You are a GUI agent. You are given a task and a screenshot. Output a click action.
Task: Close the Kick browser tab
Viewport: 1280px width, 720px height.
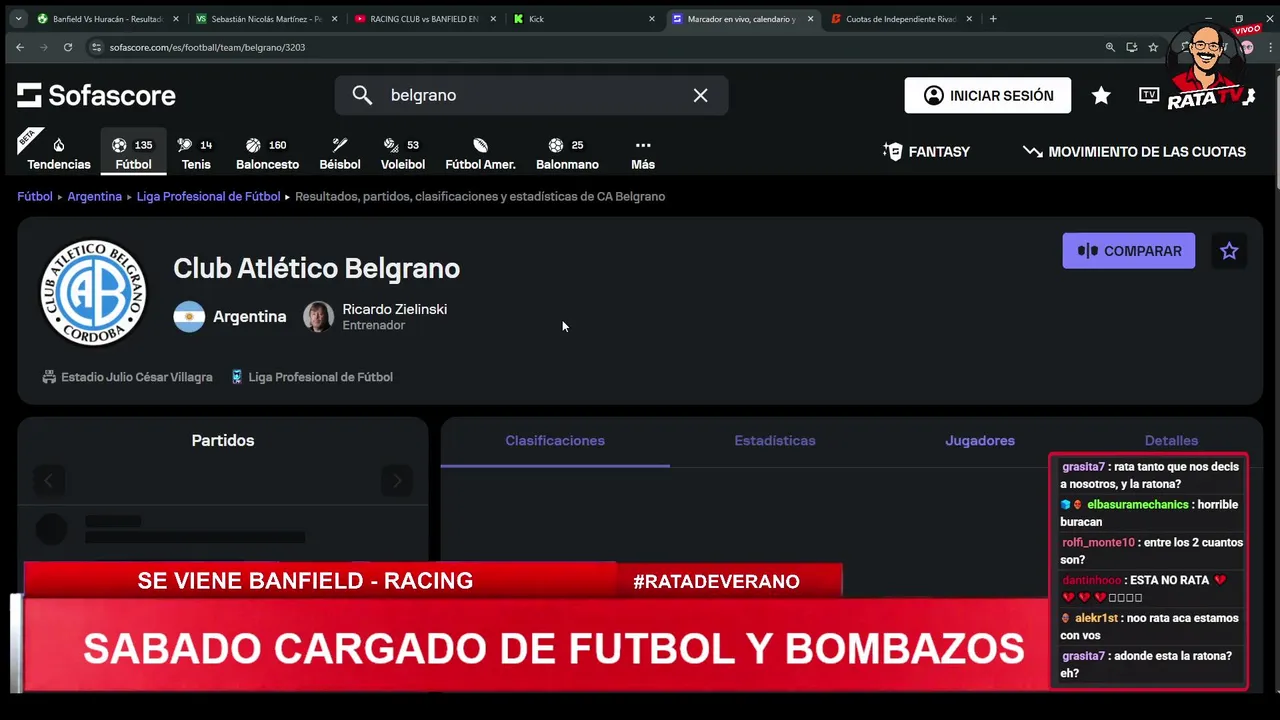click(x=652, y=19)
